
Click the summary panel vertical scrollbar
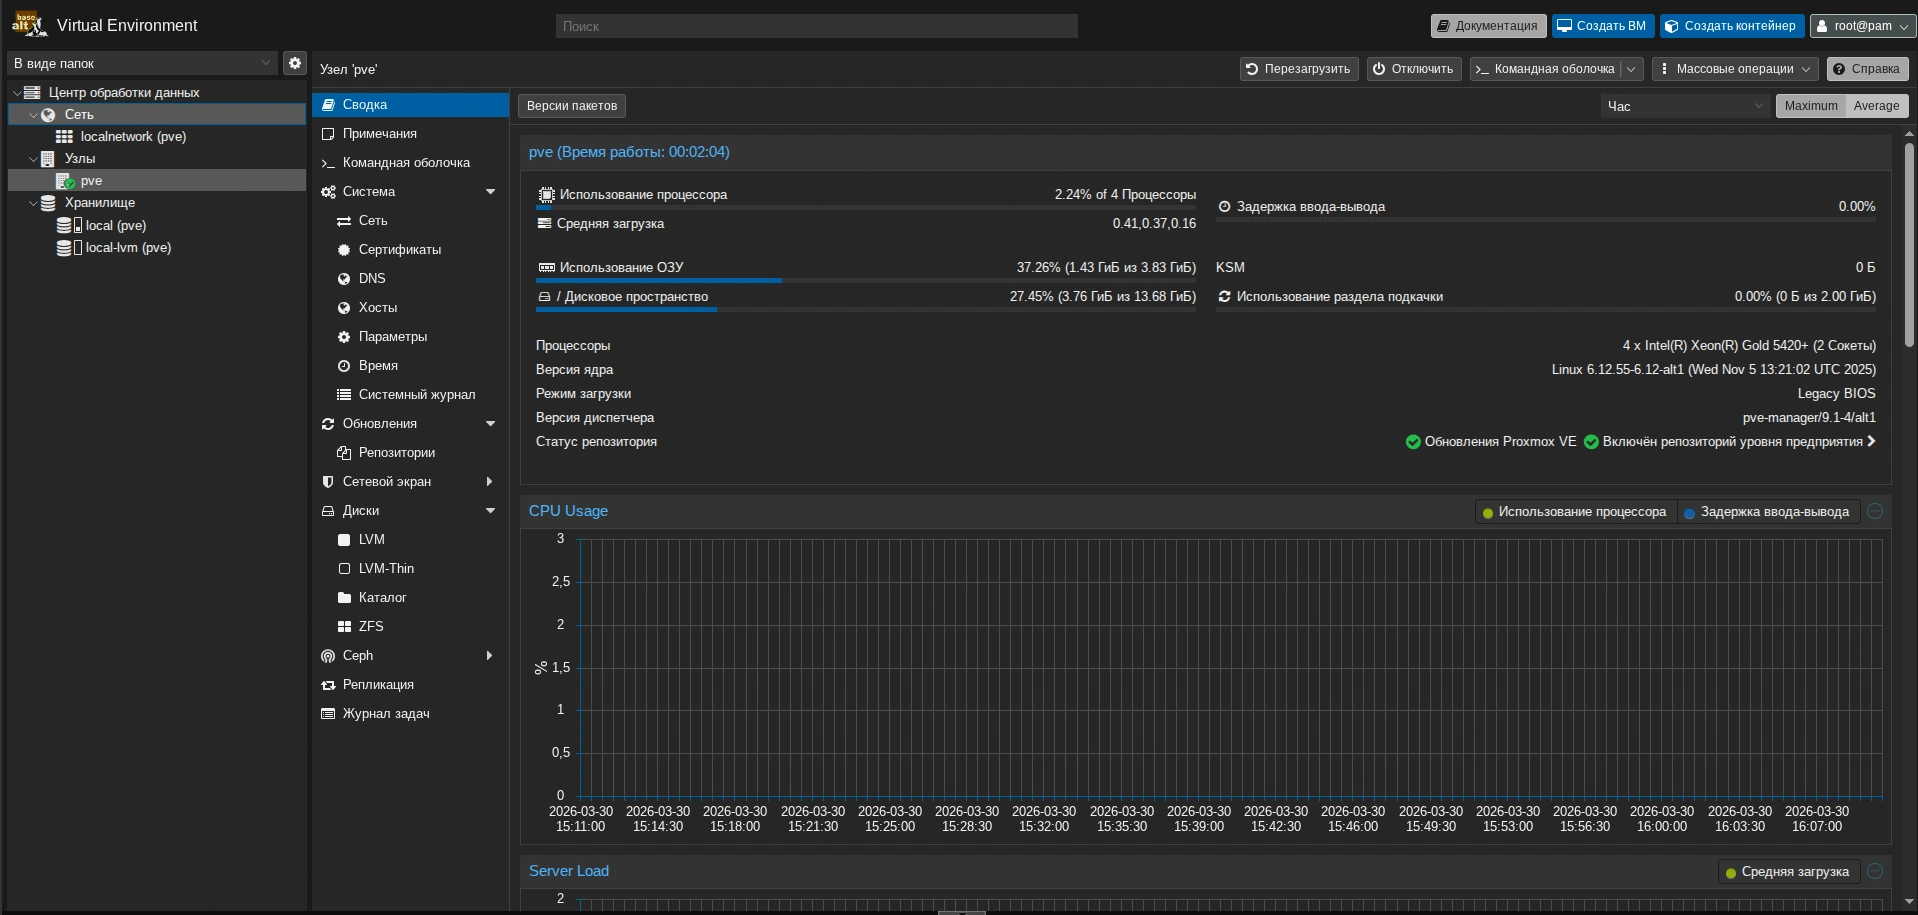(1908, 245)
